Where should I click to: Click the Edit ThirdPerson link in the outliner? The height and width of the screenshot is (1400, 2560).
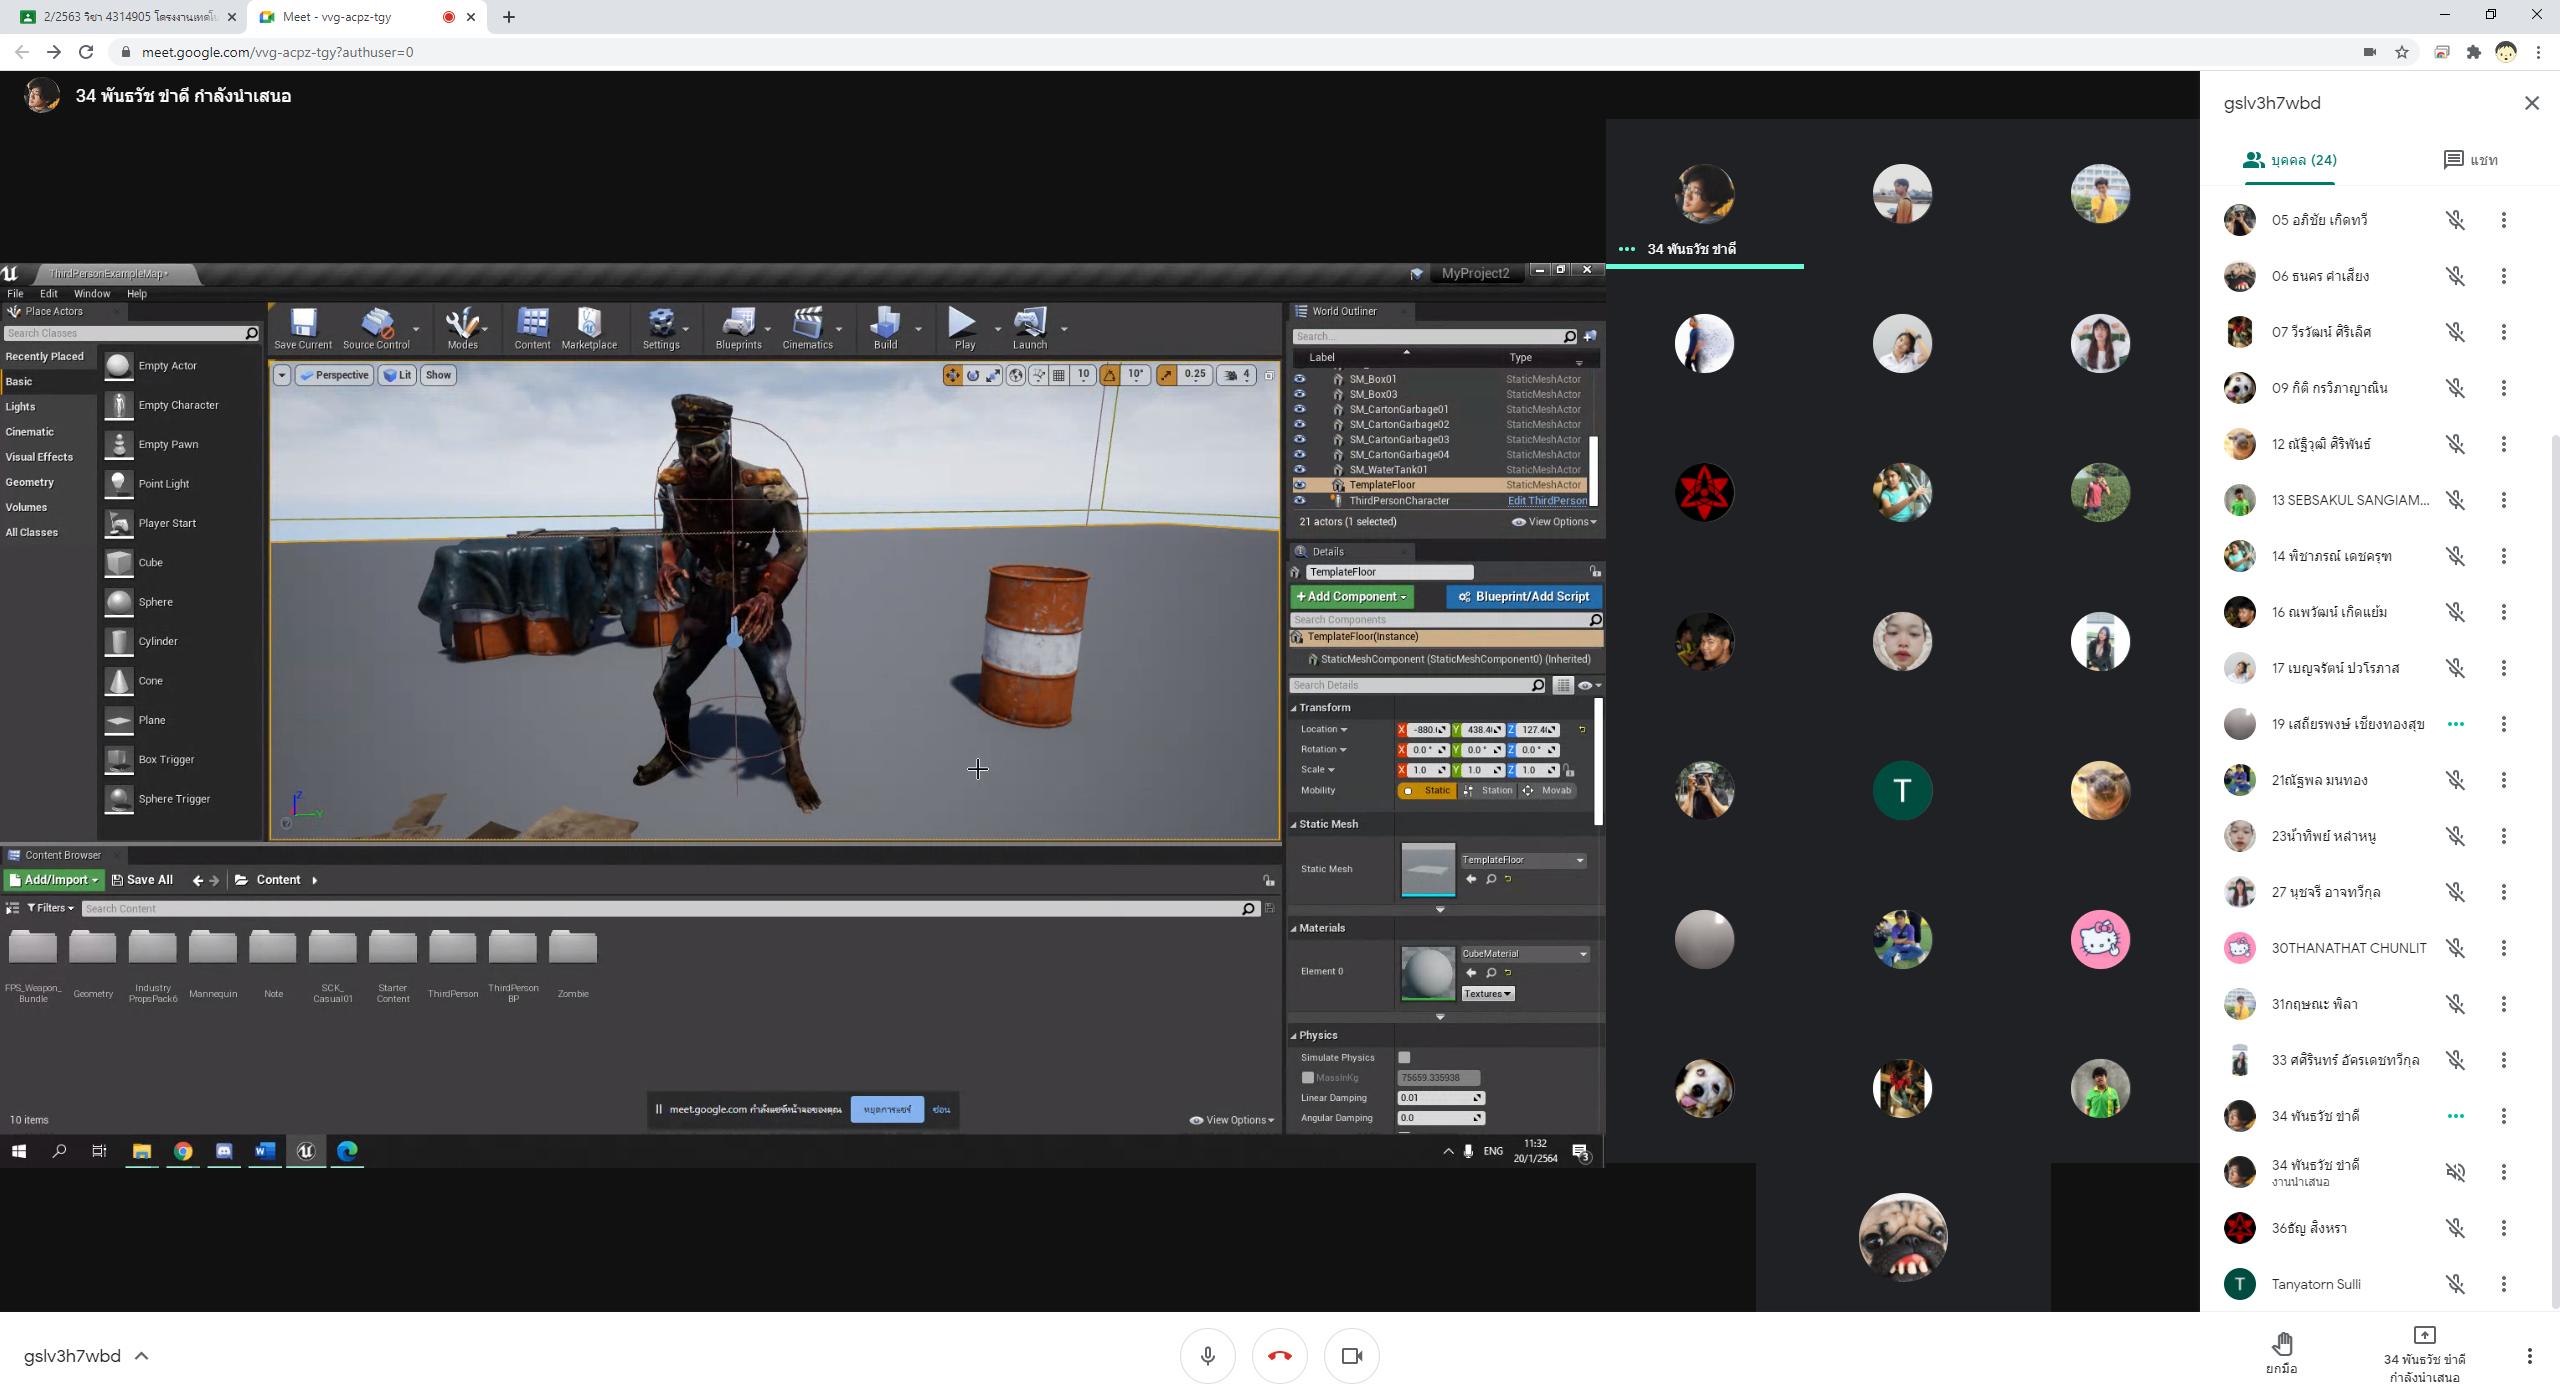(x=1546, y=500)
